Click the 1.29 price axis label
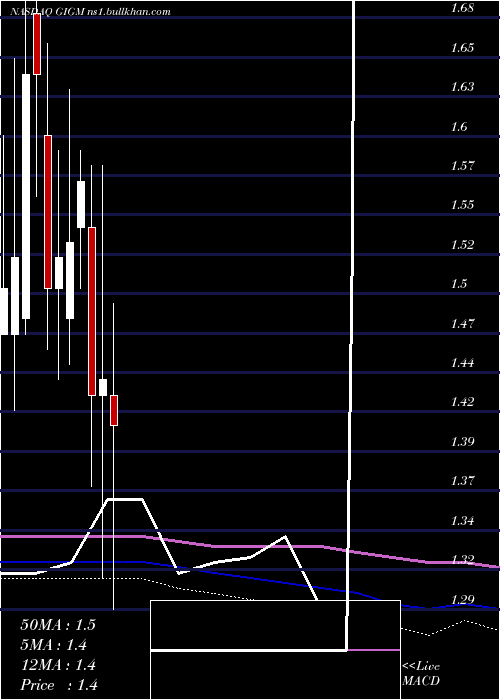 [462, 600]
